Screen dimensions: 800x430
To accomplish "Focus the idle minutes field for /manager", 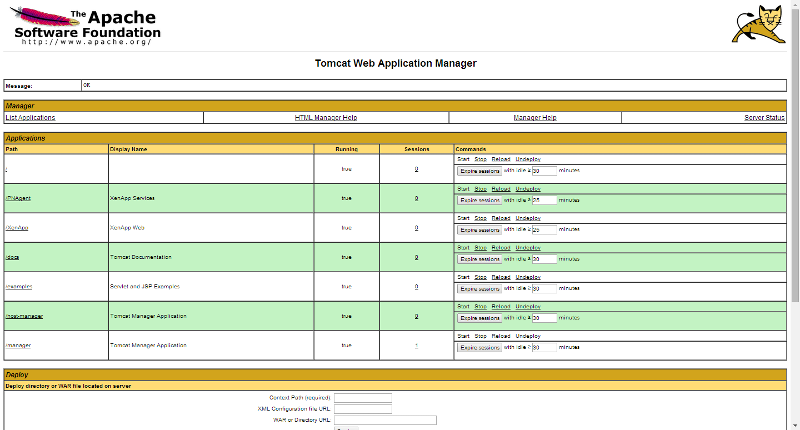I will point(544,347).
